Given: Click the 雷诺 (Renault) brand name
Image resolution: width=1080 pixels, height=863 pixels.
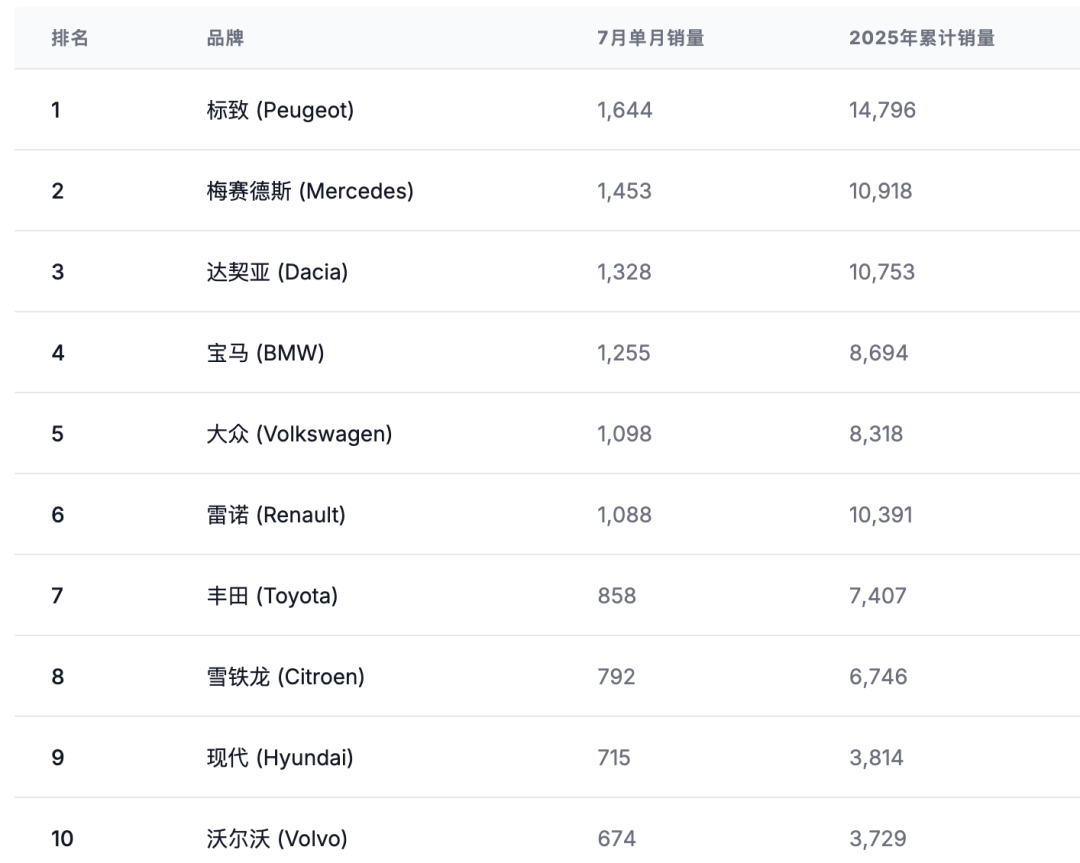Looking at the screenshot, I should 276,515.
